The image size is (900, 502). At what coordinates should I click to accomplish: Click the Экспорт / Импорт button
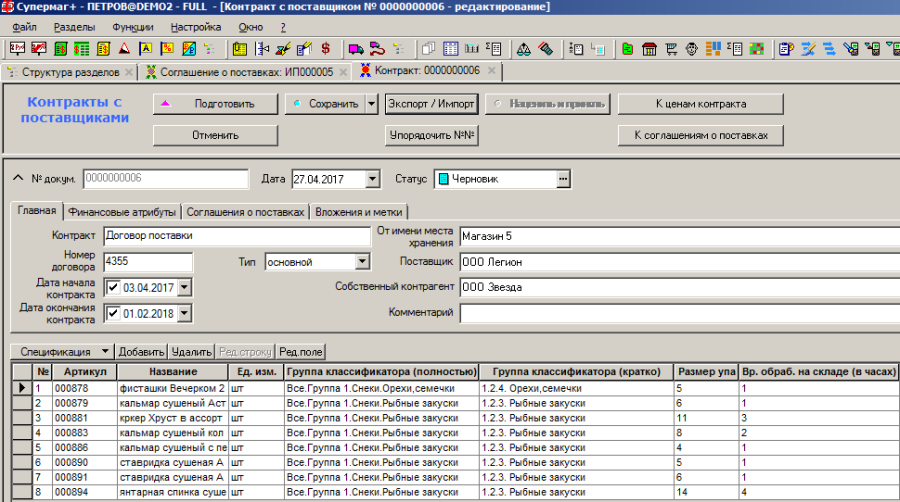pyautogui.click(x=432, y=104)
